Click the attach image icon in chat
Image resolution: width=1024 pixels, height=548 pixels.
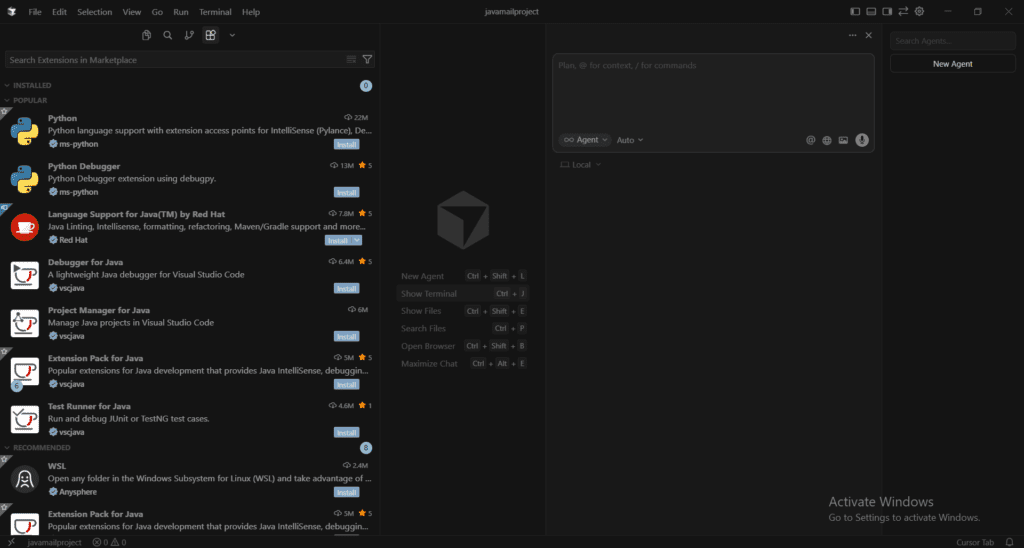coord(844,140)
